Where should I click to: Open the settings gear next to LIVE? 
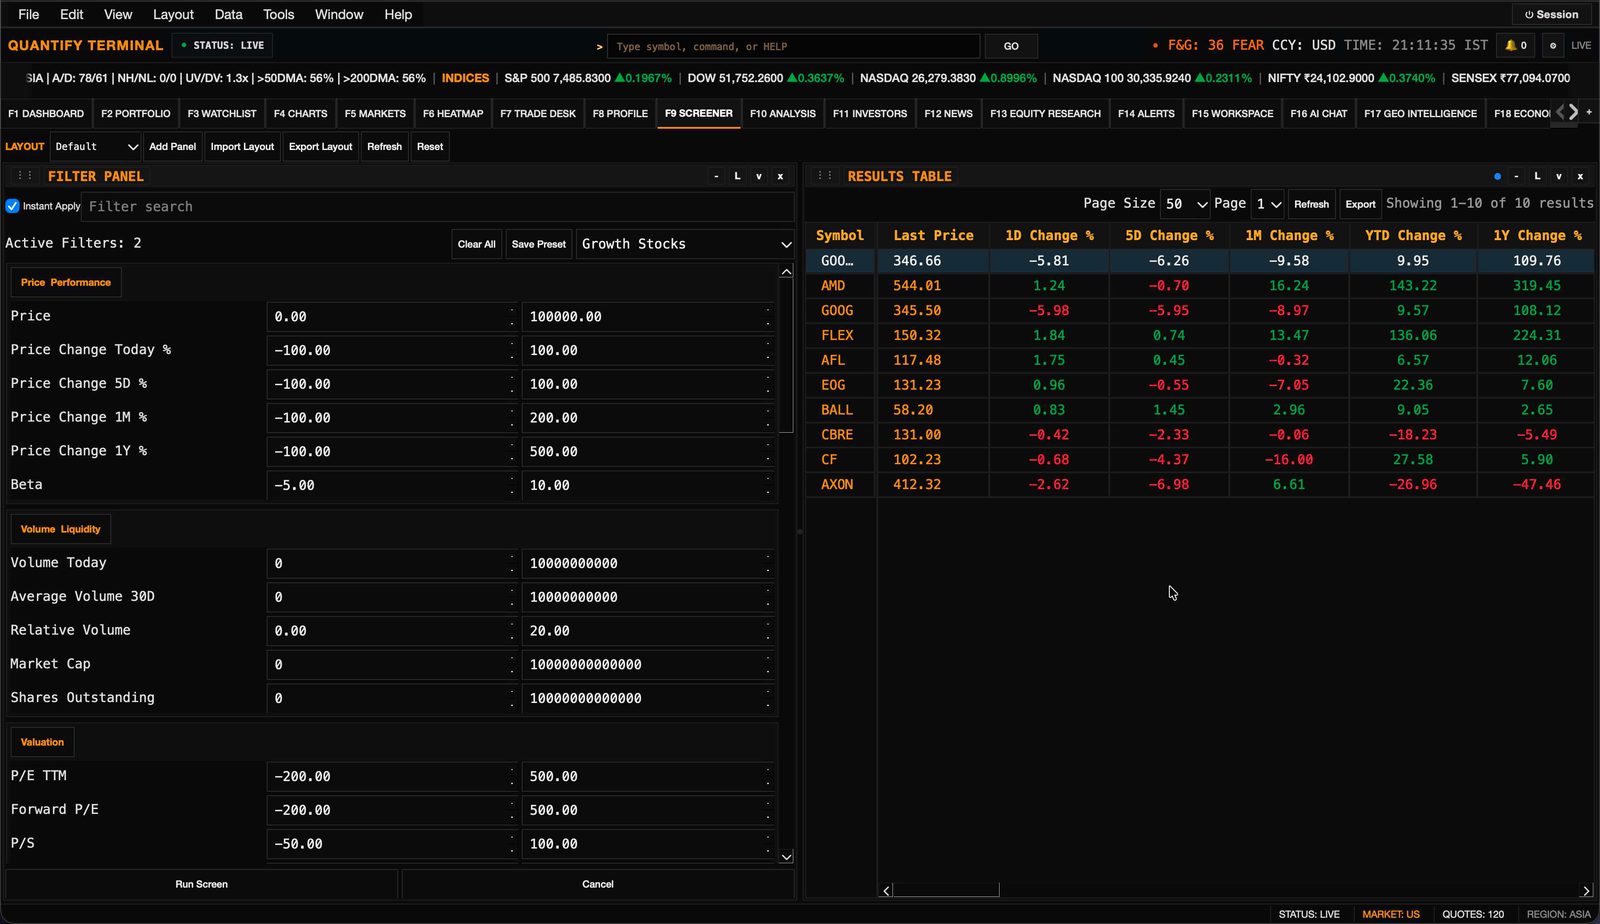click(1552, 45)
